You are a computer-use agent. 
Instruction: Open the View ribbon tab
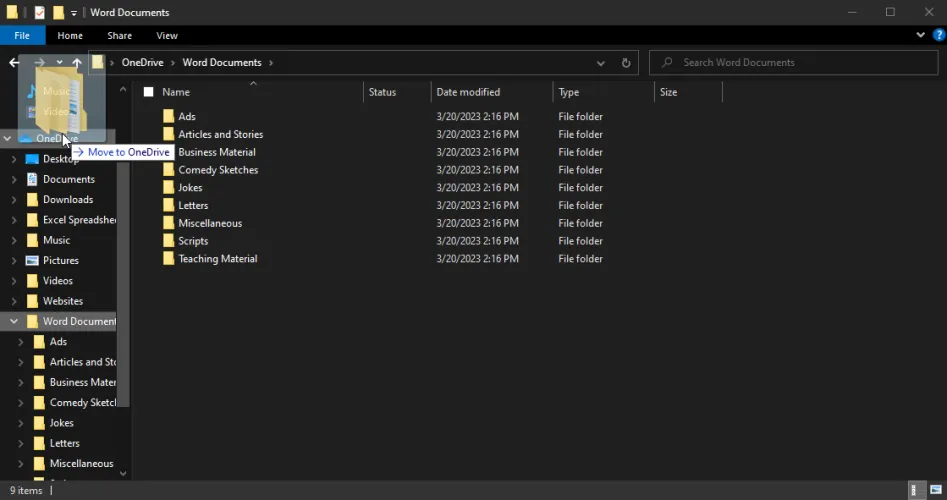tap(166, 36)
